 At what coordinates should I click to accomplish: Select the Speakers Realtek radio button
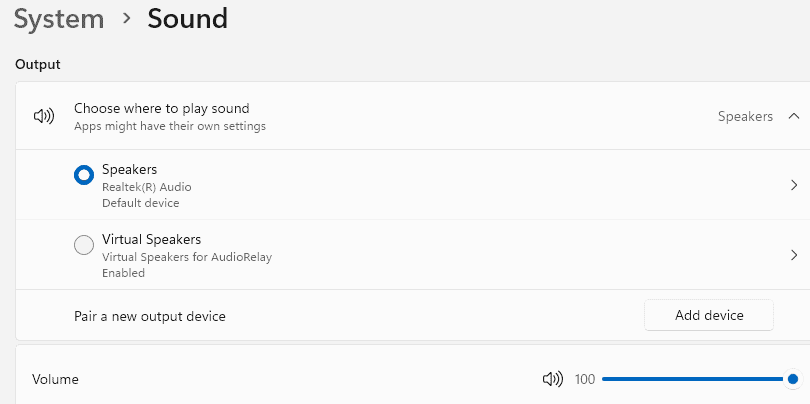84,175
